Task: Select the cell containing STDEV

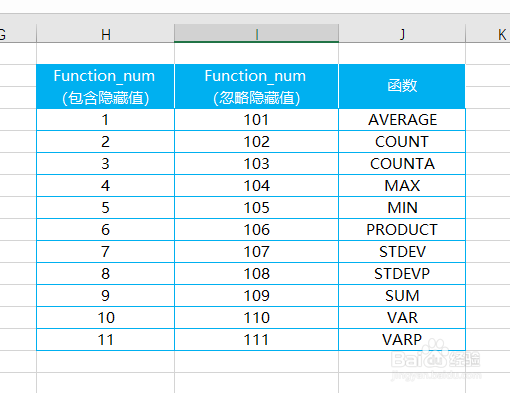Action: coord(402,252)
